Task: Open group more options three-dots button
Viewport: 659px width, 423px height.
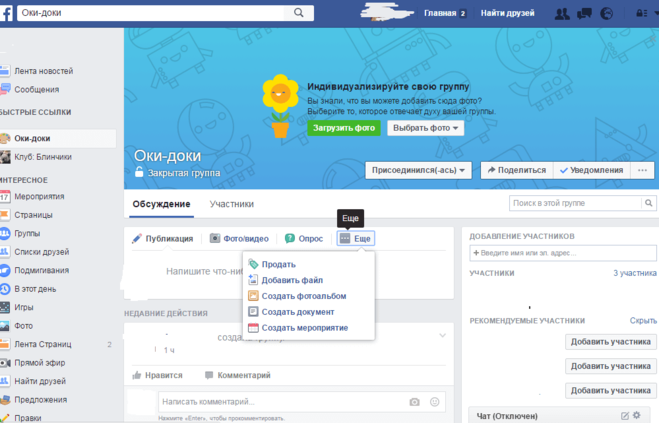Action: click(642, 170)
